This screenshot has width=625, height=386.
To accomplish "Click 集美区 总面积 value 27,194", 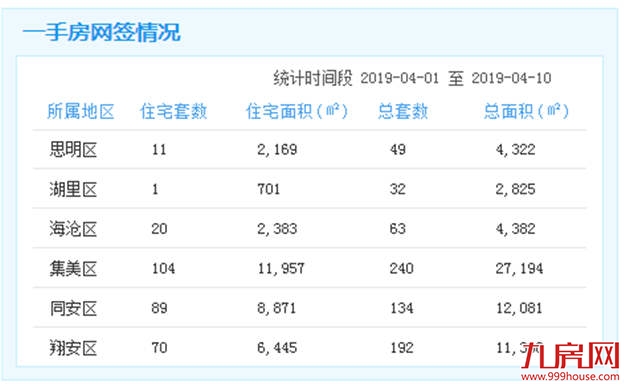I will pos(519,268).
